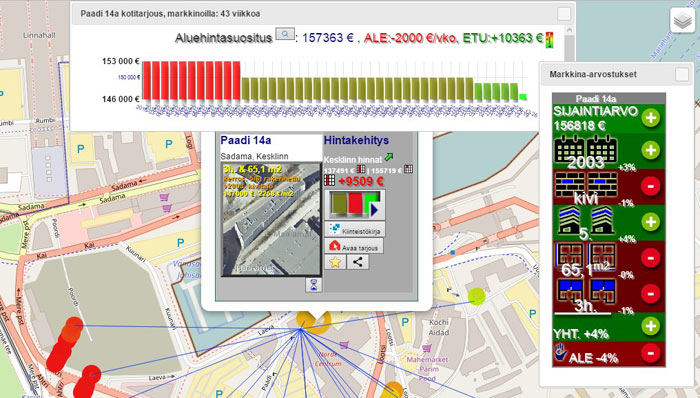Click the green arrow beside Kesklinn hinnat

[389, 157]
